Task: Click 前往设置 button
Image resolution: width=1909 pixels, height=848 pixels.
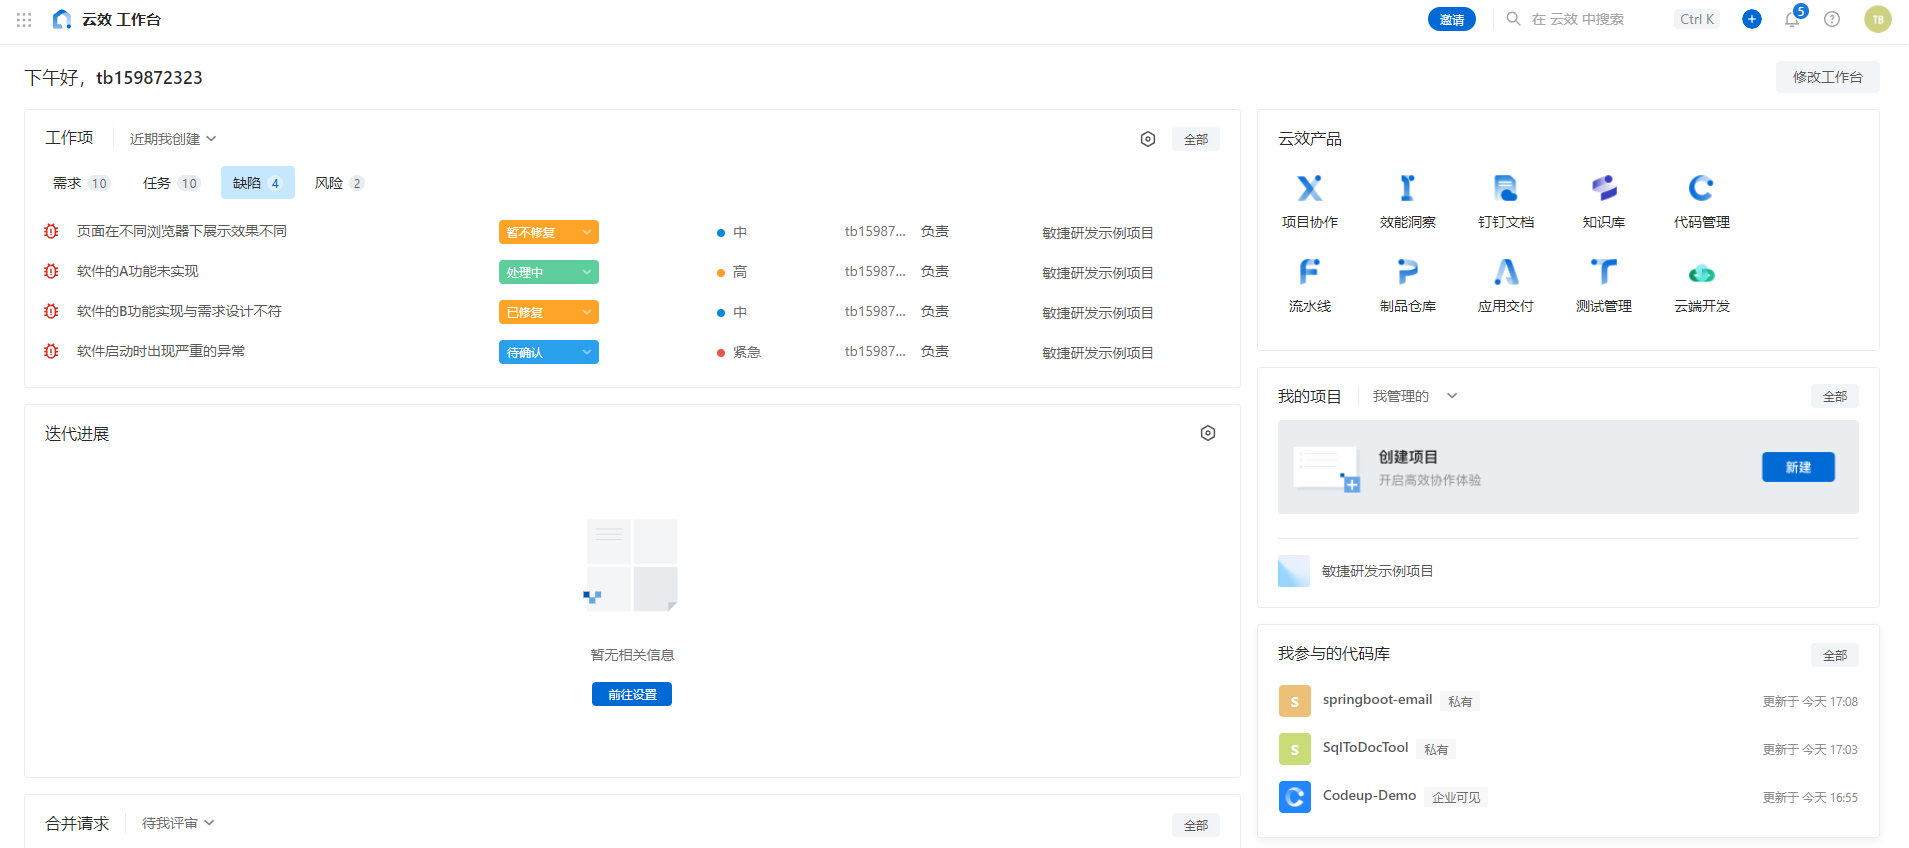Action: [632, 694]
